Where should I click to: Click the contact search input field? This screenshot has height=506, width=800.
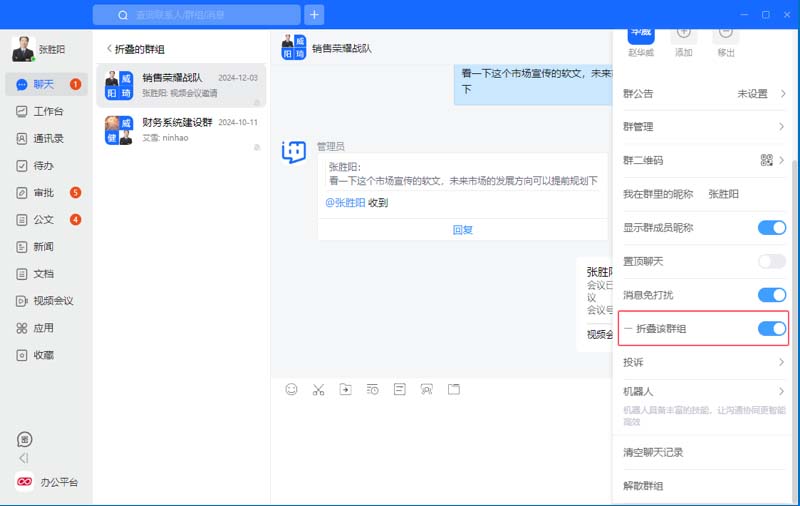click(205, 15)
